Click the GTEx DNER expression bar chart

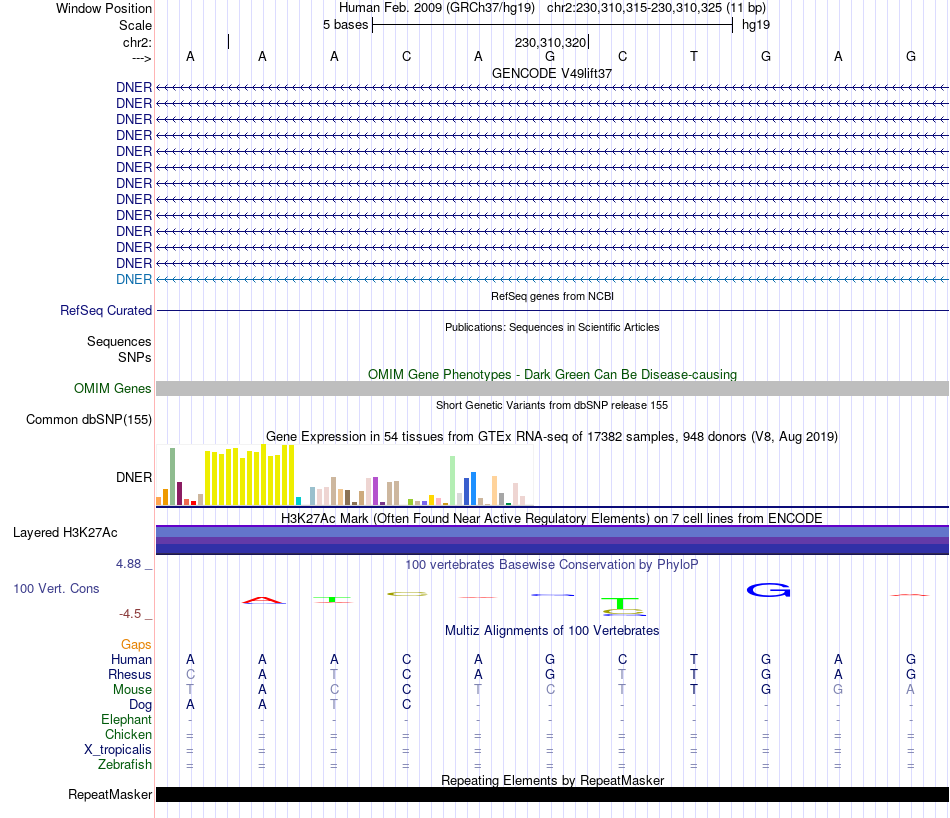coord(344,475)
